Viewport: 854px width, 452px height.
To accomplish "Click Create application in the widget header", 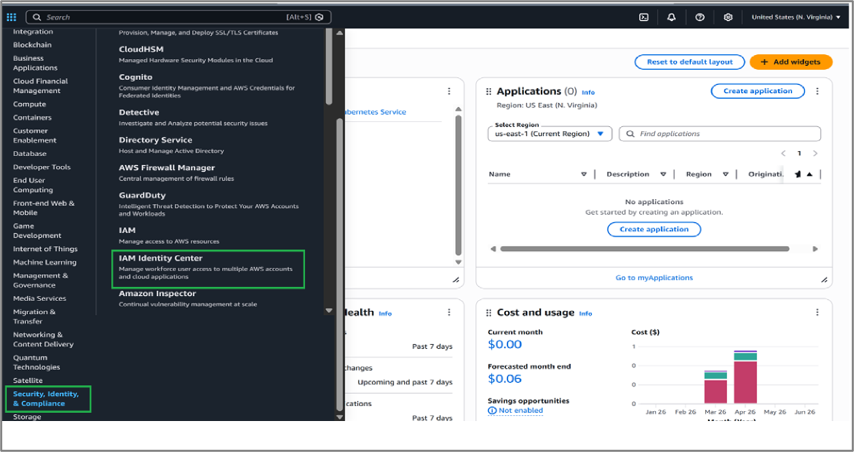I will 758,91.
